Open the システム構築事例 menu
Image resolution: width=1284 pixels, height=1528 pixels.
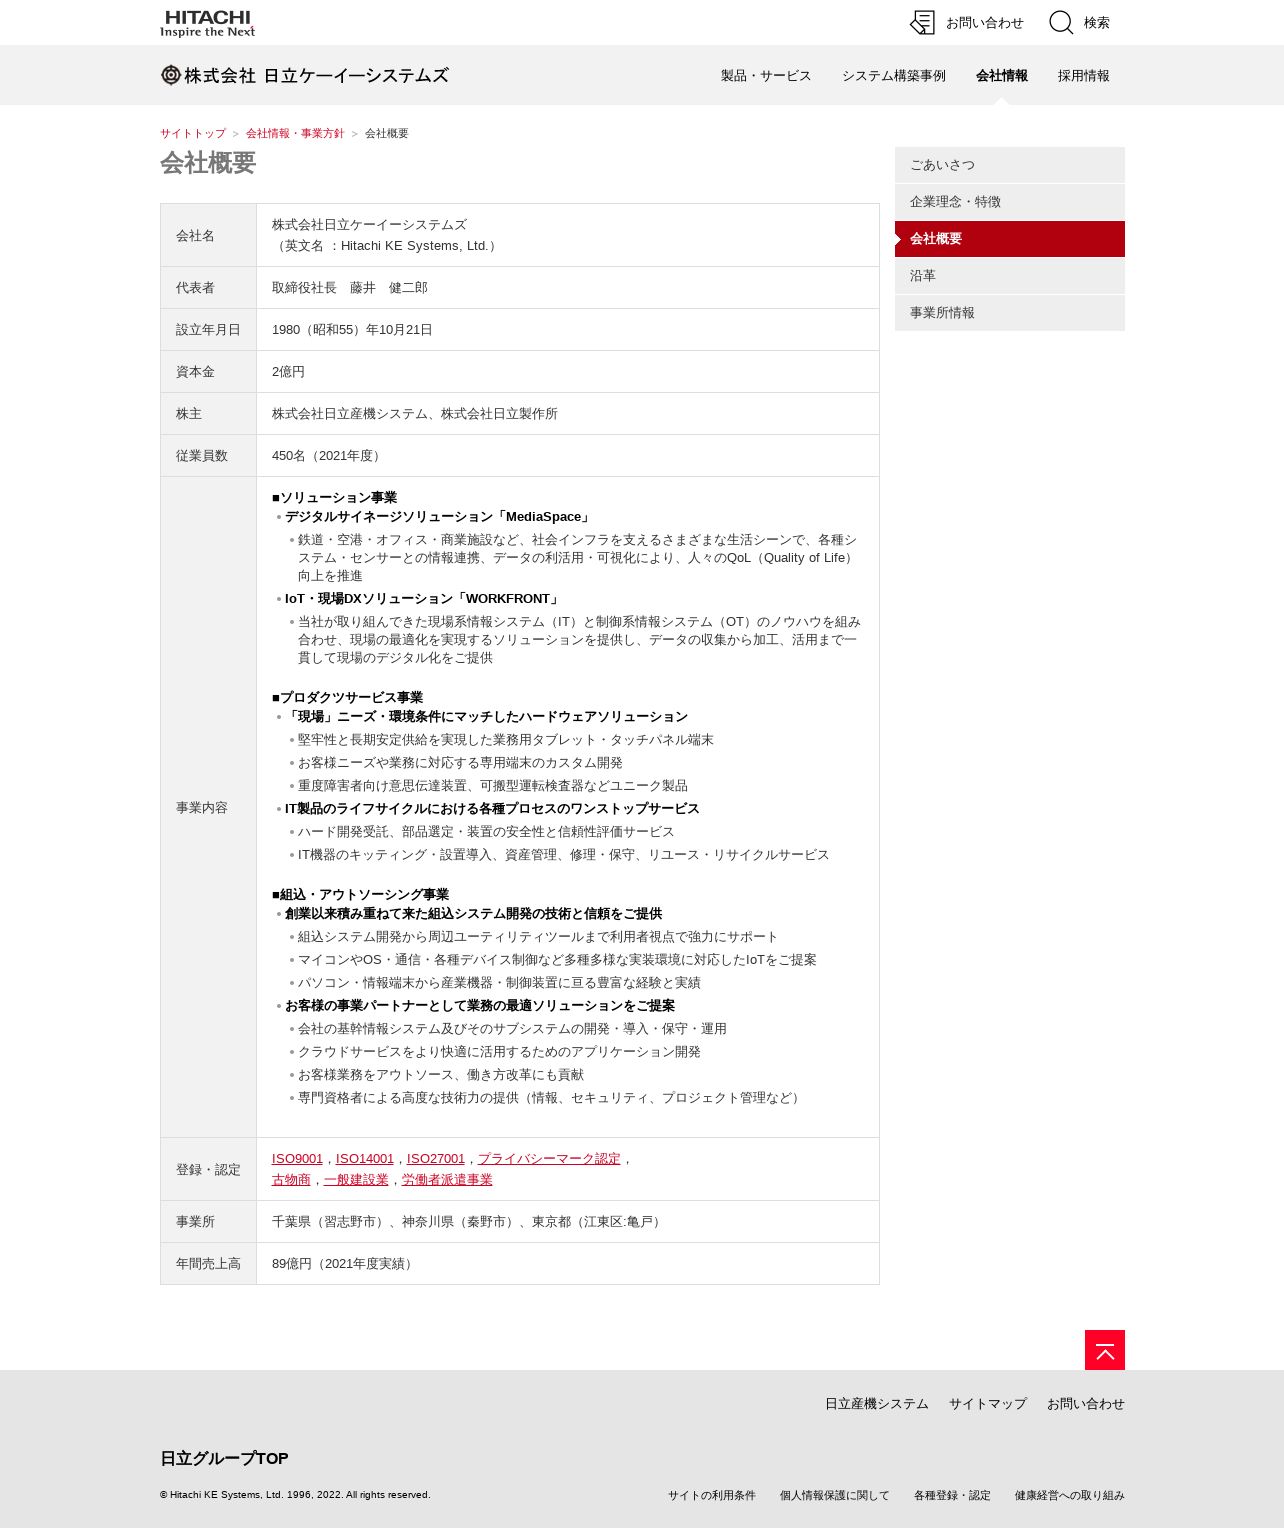[894, 76]
